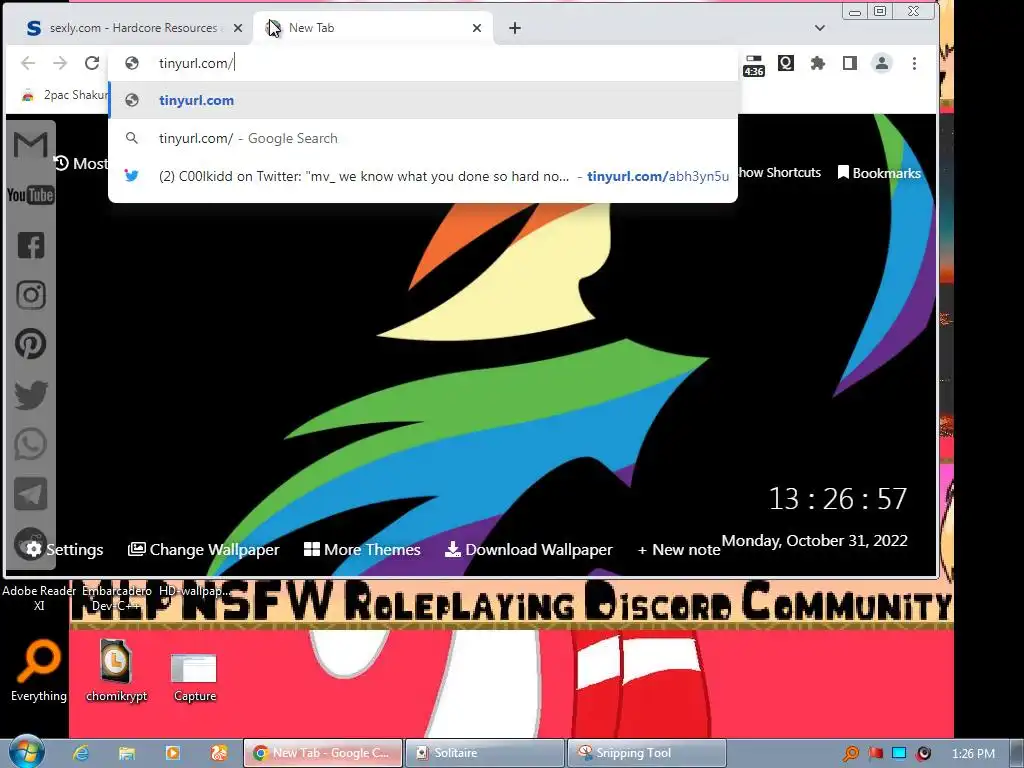Open Instagram shortcut in sidebar

point(31,295)
